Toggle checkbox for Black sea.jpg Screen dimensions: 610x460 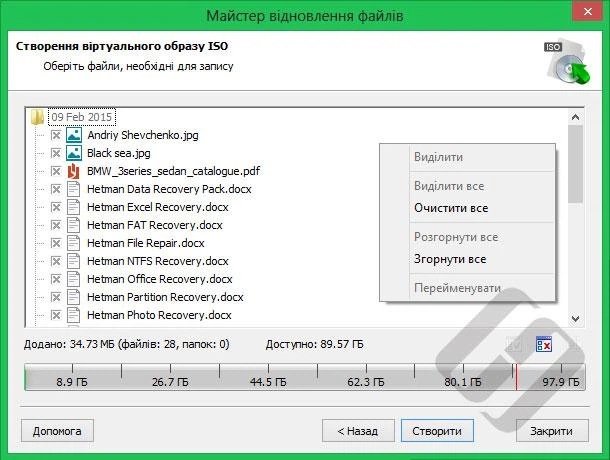pyautogui.click(x=56, y=153)
